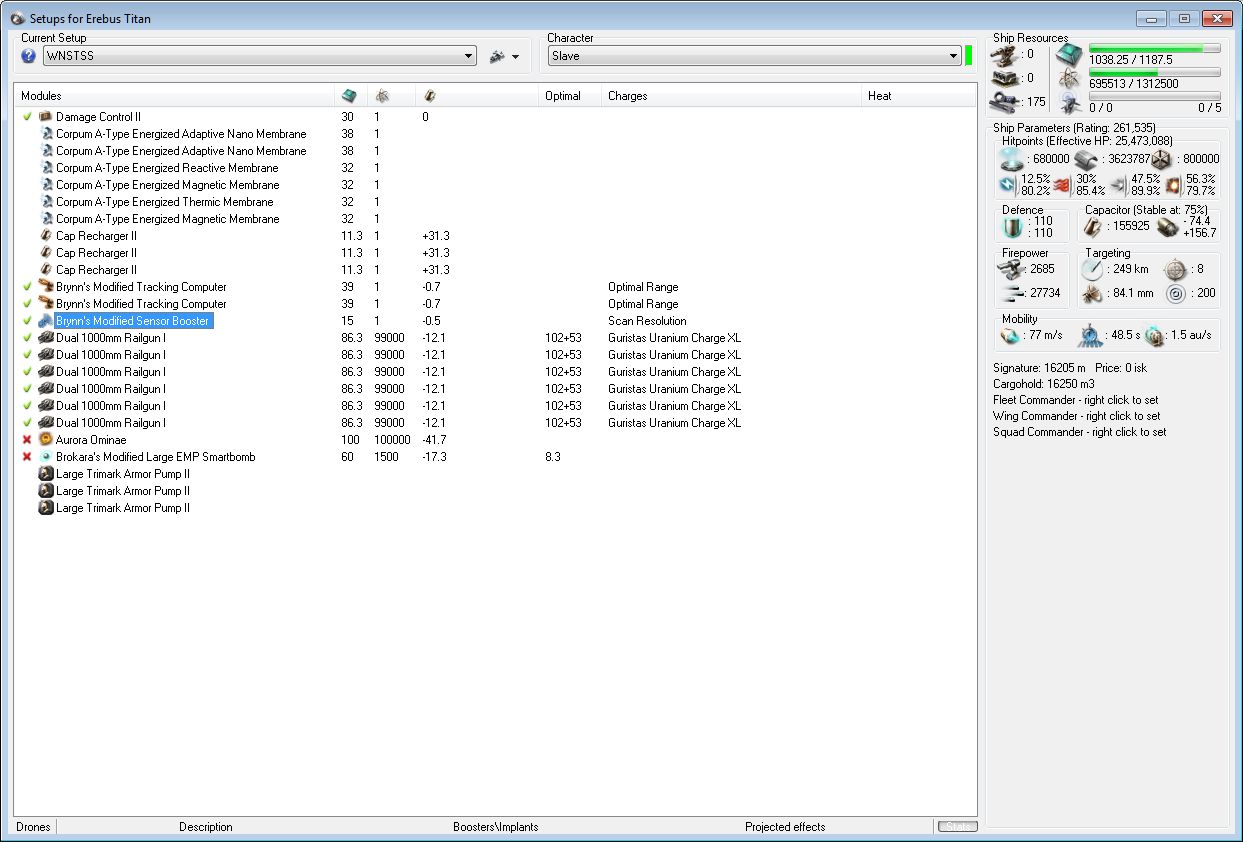Image resolution: width=1243 pixels, height=842 pixels.
Task: Click the Firepower turret icon showing 2685
Action: 1012,270
